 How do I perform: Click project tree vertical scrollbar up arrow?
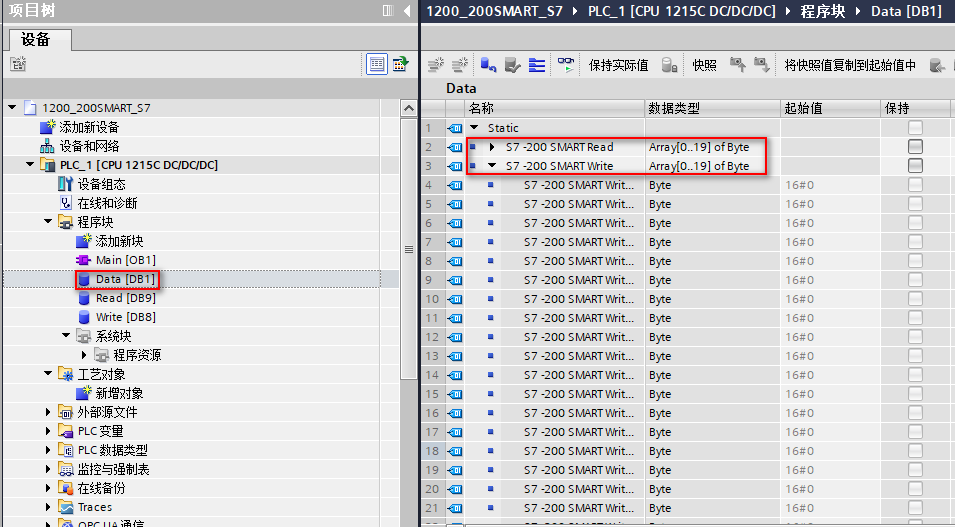(407, 108)
